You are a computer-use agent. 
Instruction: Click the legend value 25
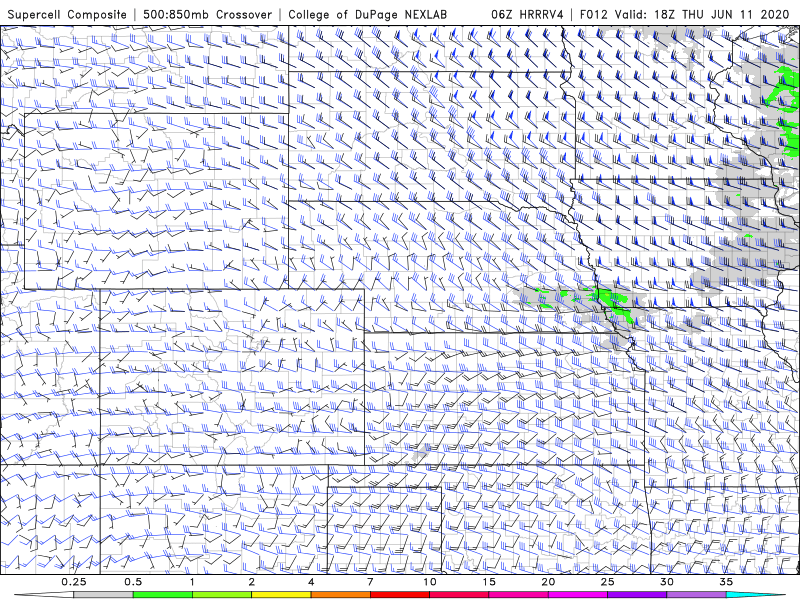607,582
